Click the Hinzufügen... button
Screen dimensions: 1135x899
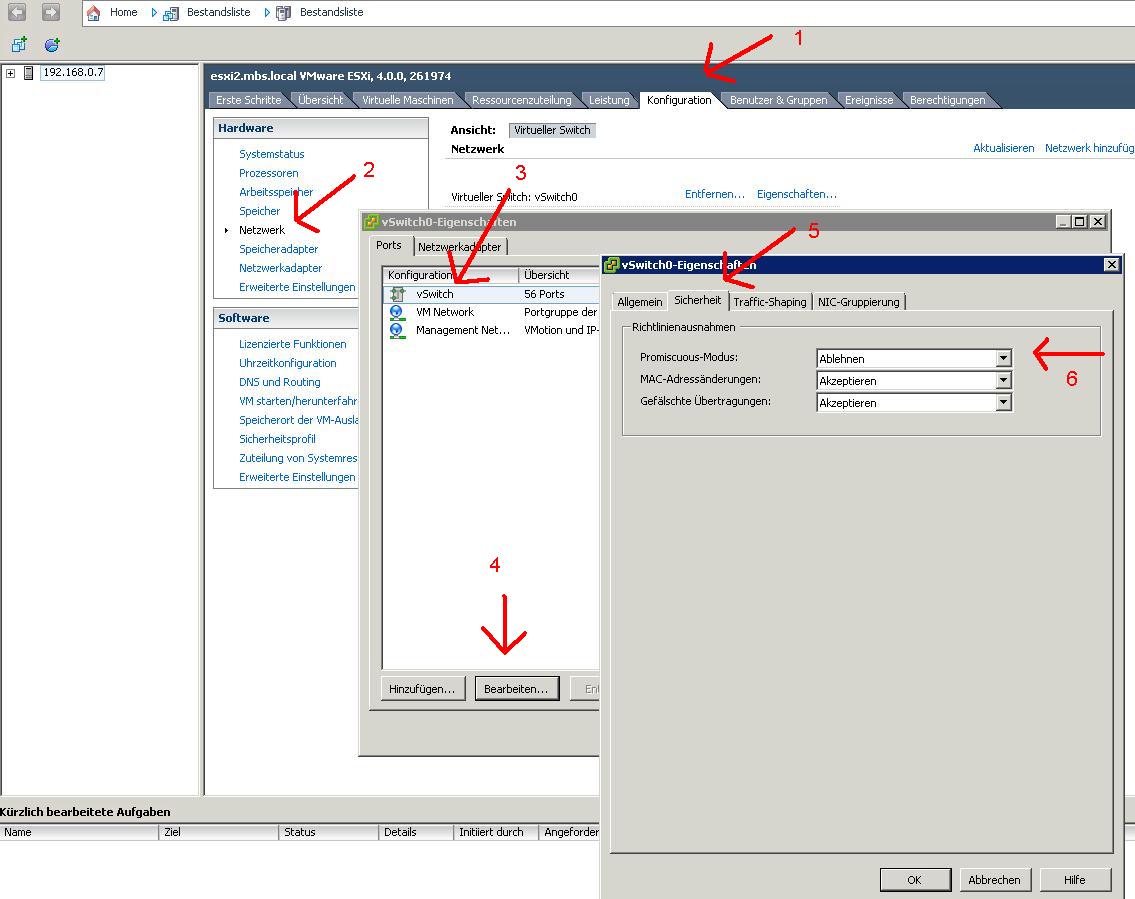click(422, 688)
